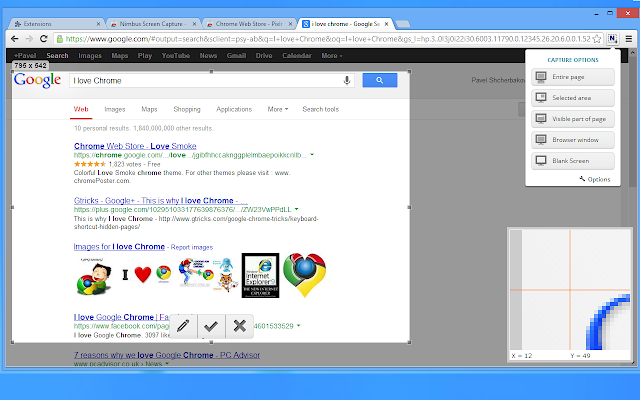This screenshot has width=640, height=400.
Task: Choose Visible part of page capture
Action: pyautogui.click(x=573, y=119)
